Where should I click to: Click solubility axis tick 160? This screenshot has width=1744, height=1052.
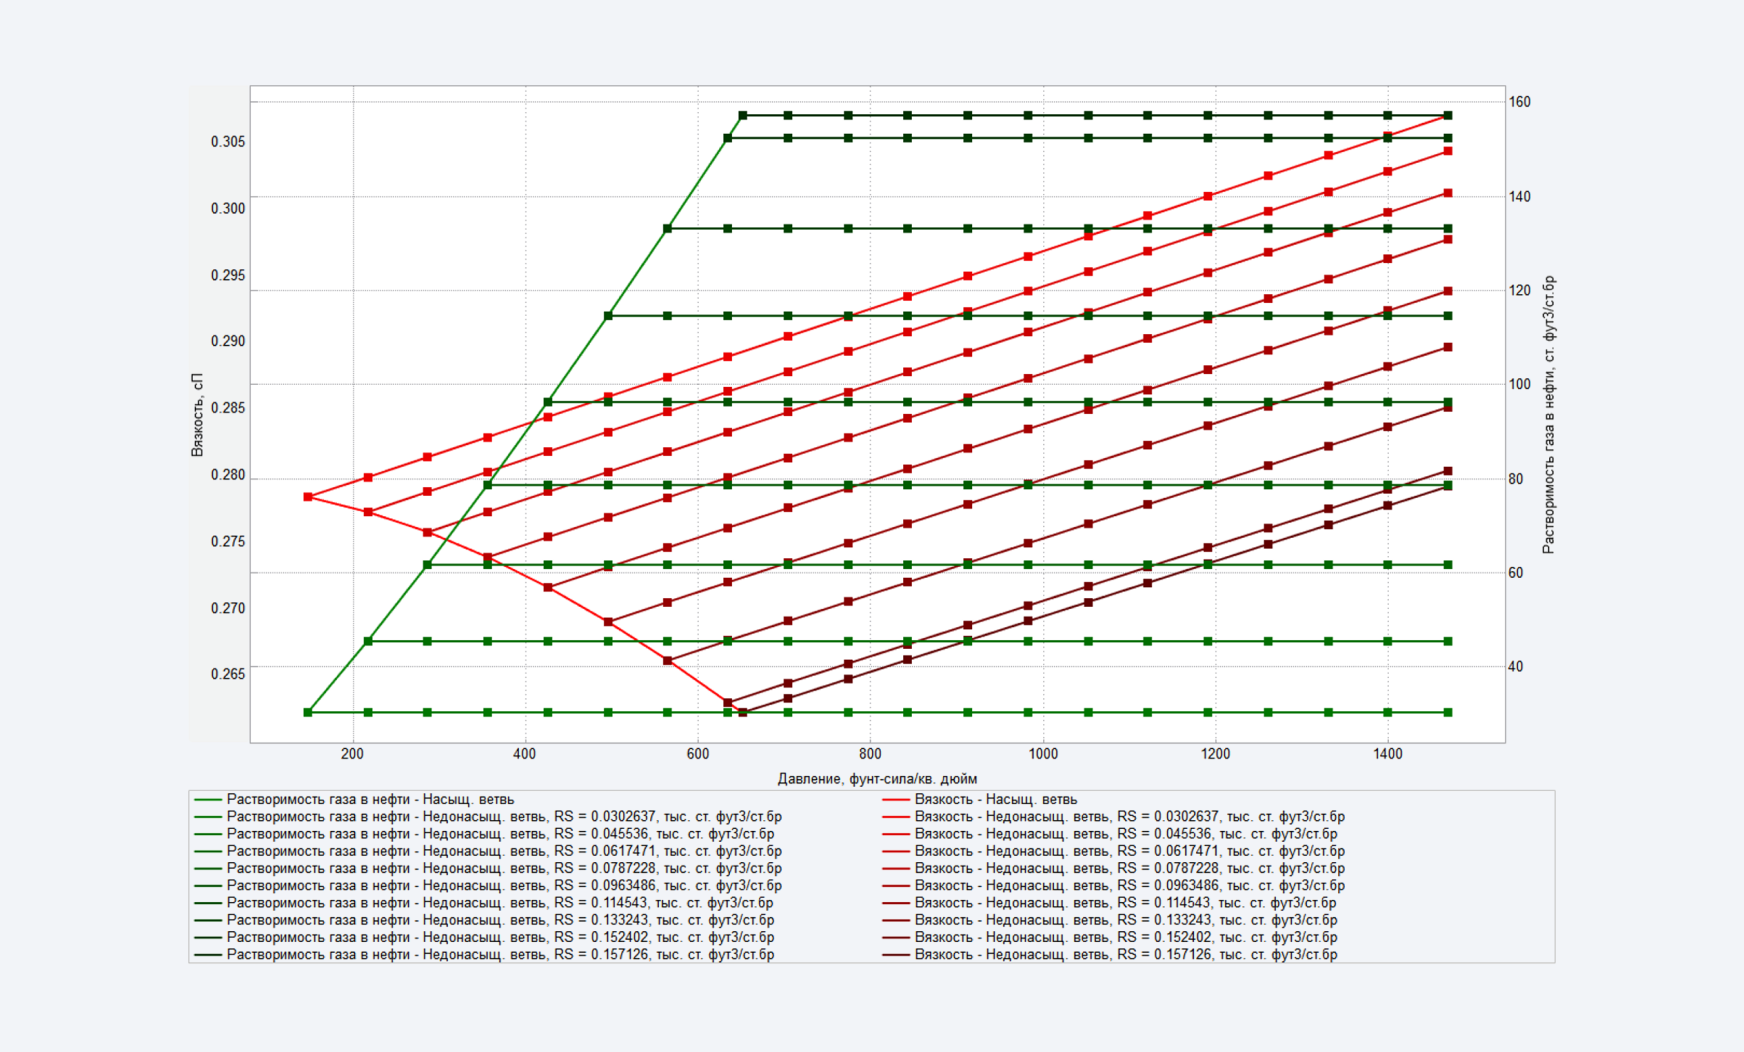coord(1519,102)
